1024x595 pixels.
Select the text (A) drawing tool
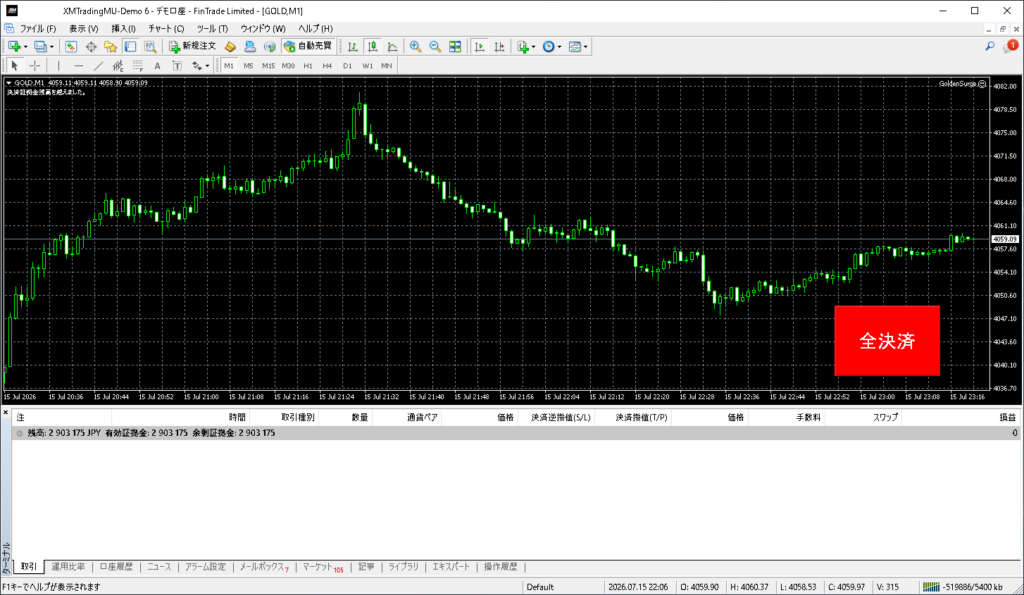[x=157, y=65]
